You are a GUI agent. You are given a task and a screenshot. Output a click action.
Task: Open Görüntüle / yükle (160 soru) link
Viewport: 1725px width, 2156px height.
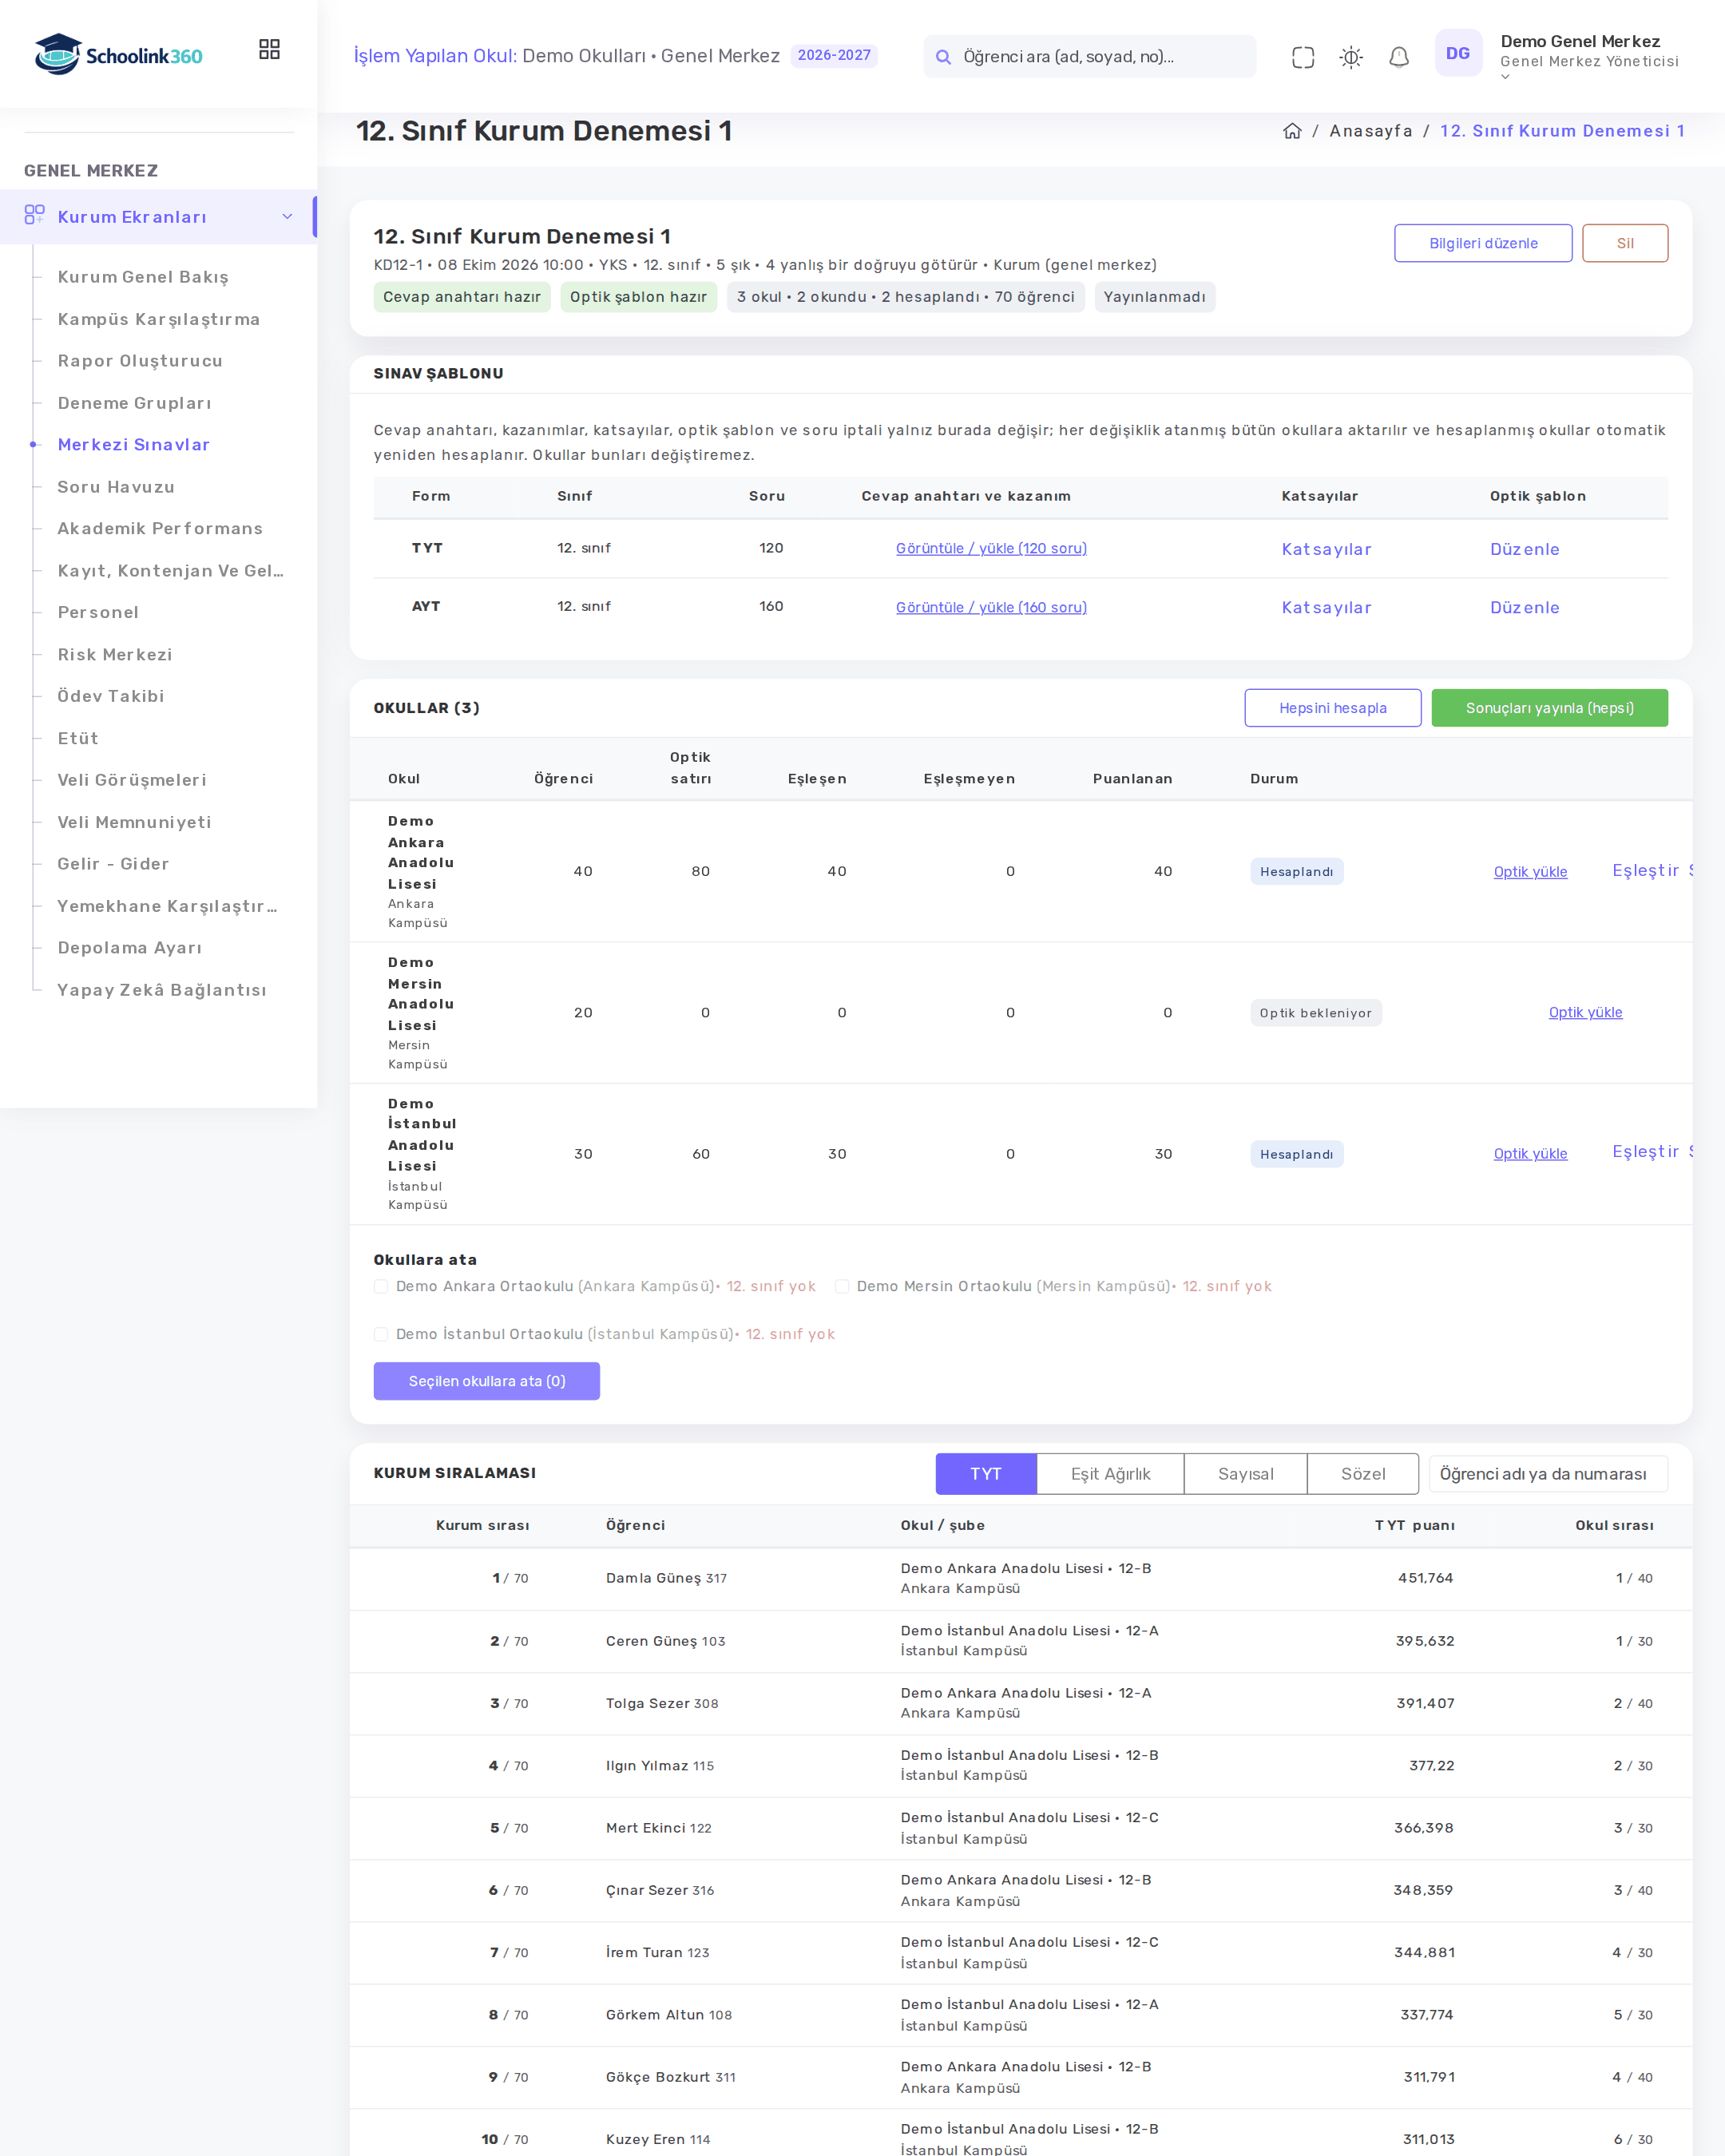(x=991, y=607)
